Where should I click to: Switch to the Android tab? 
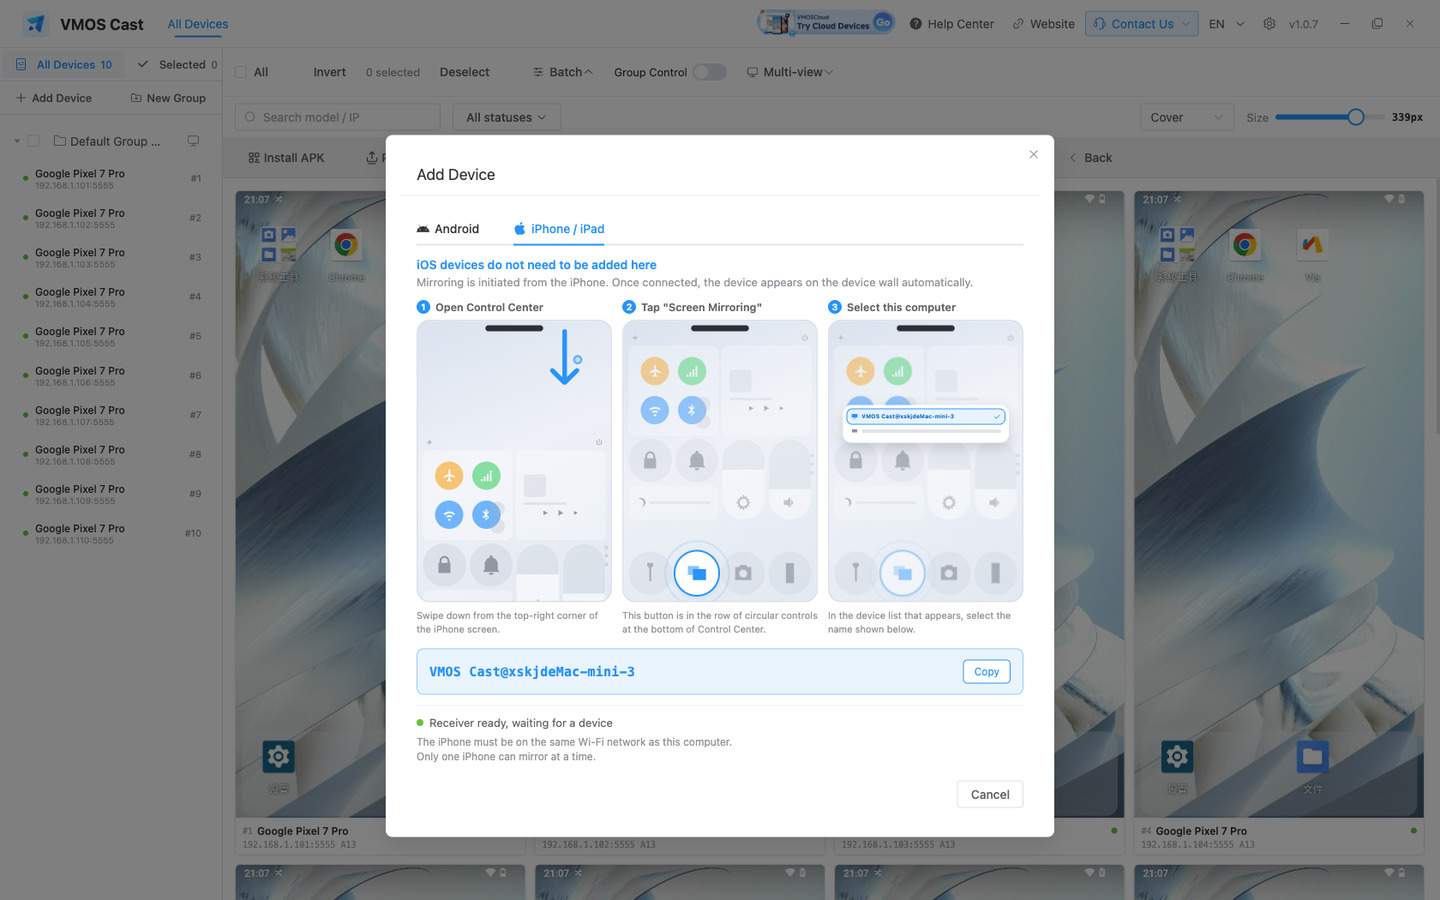[448, 229]
